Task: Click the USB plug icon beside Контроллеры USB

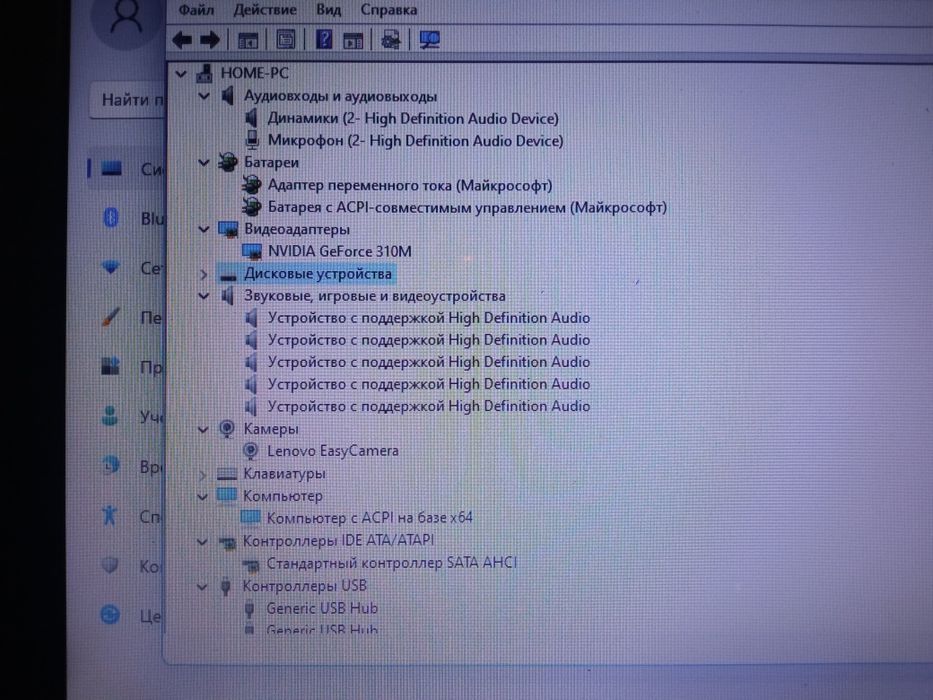Action: (x=226, y=586)
